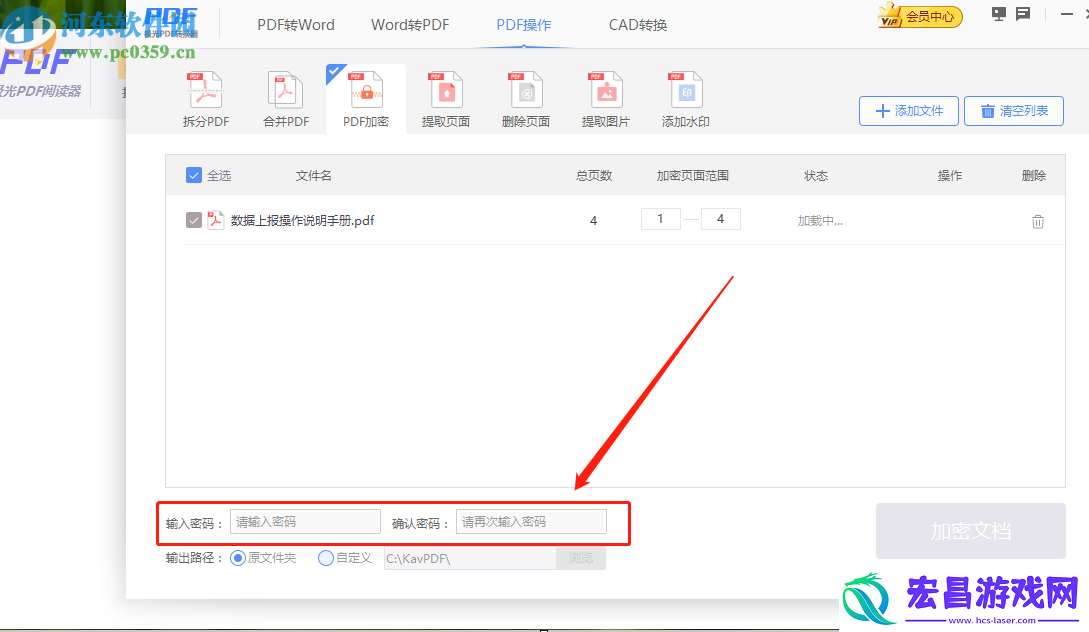Click the 总页数 column header
This screenshot has height=632, width=1089.
(x=594, y=176)
